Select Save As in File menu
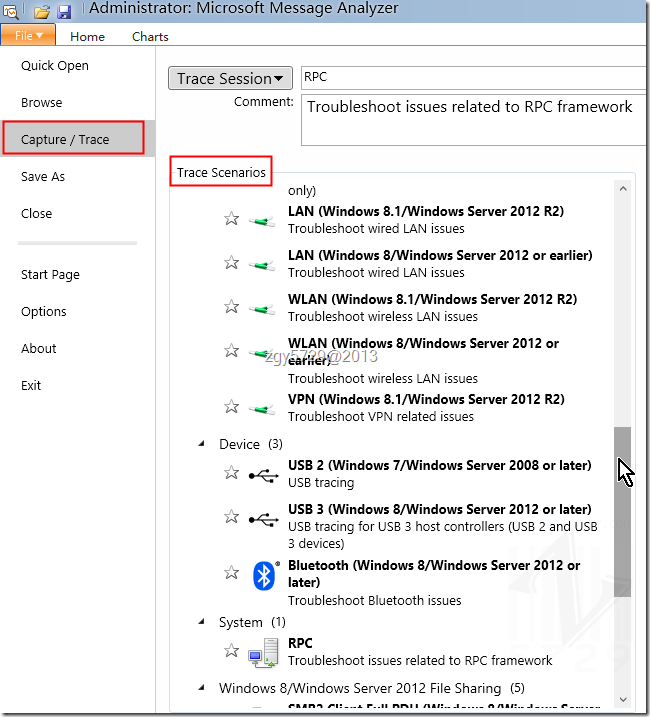This screenshot has height=717, width=650. point(43,177)
